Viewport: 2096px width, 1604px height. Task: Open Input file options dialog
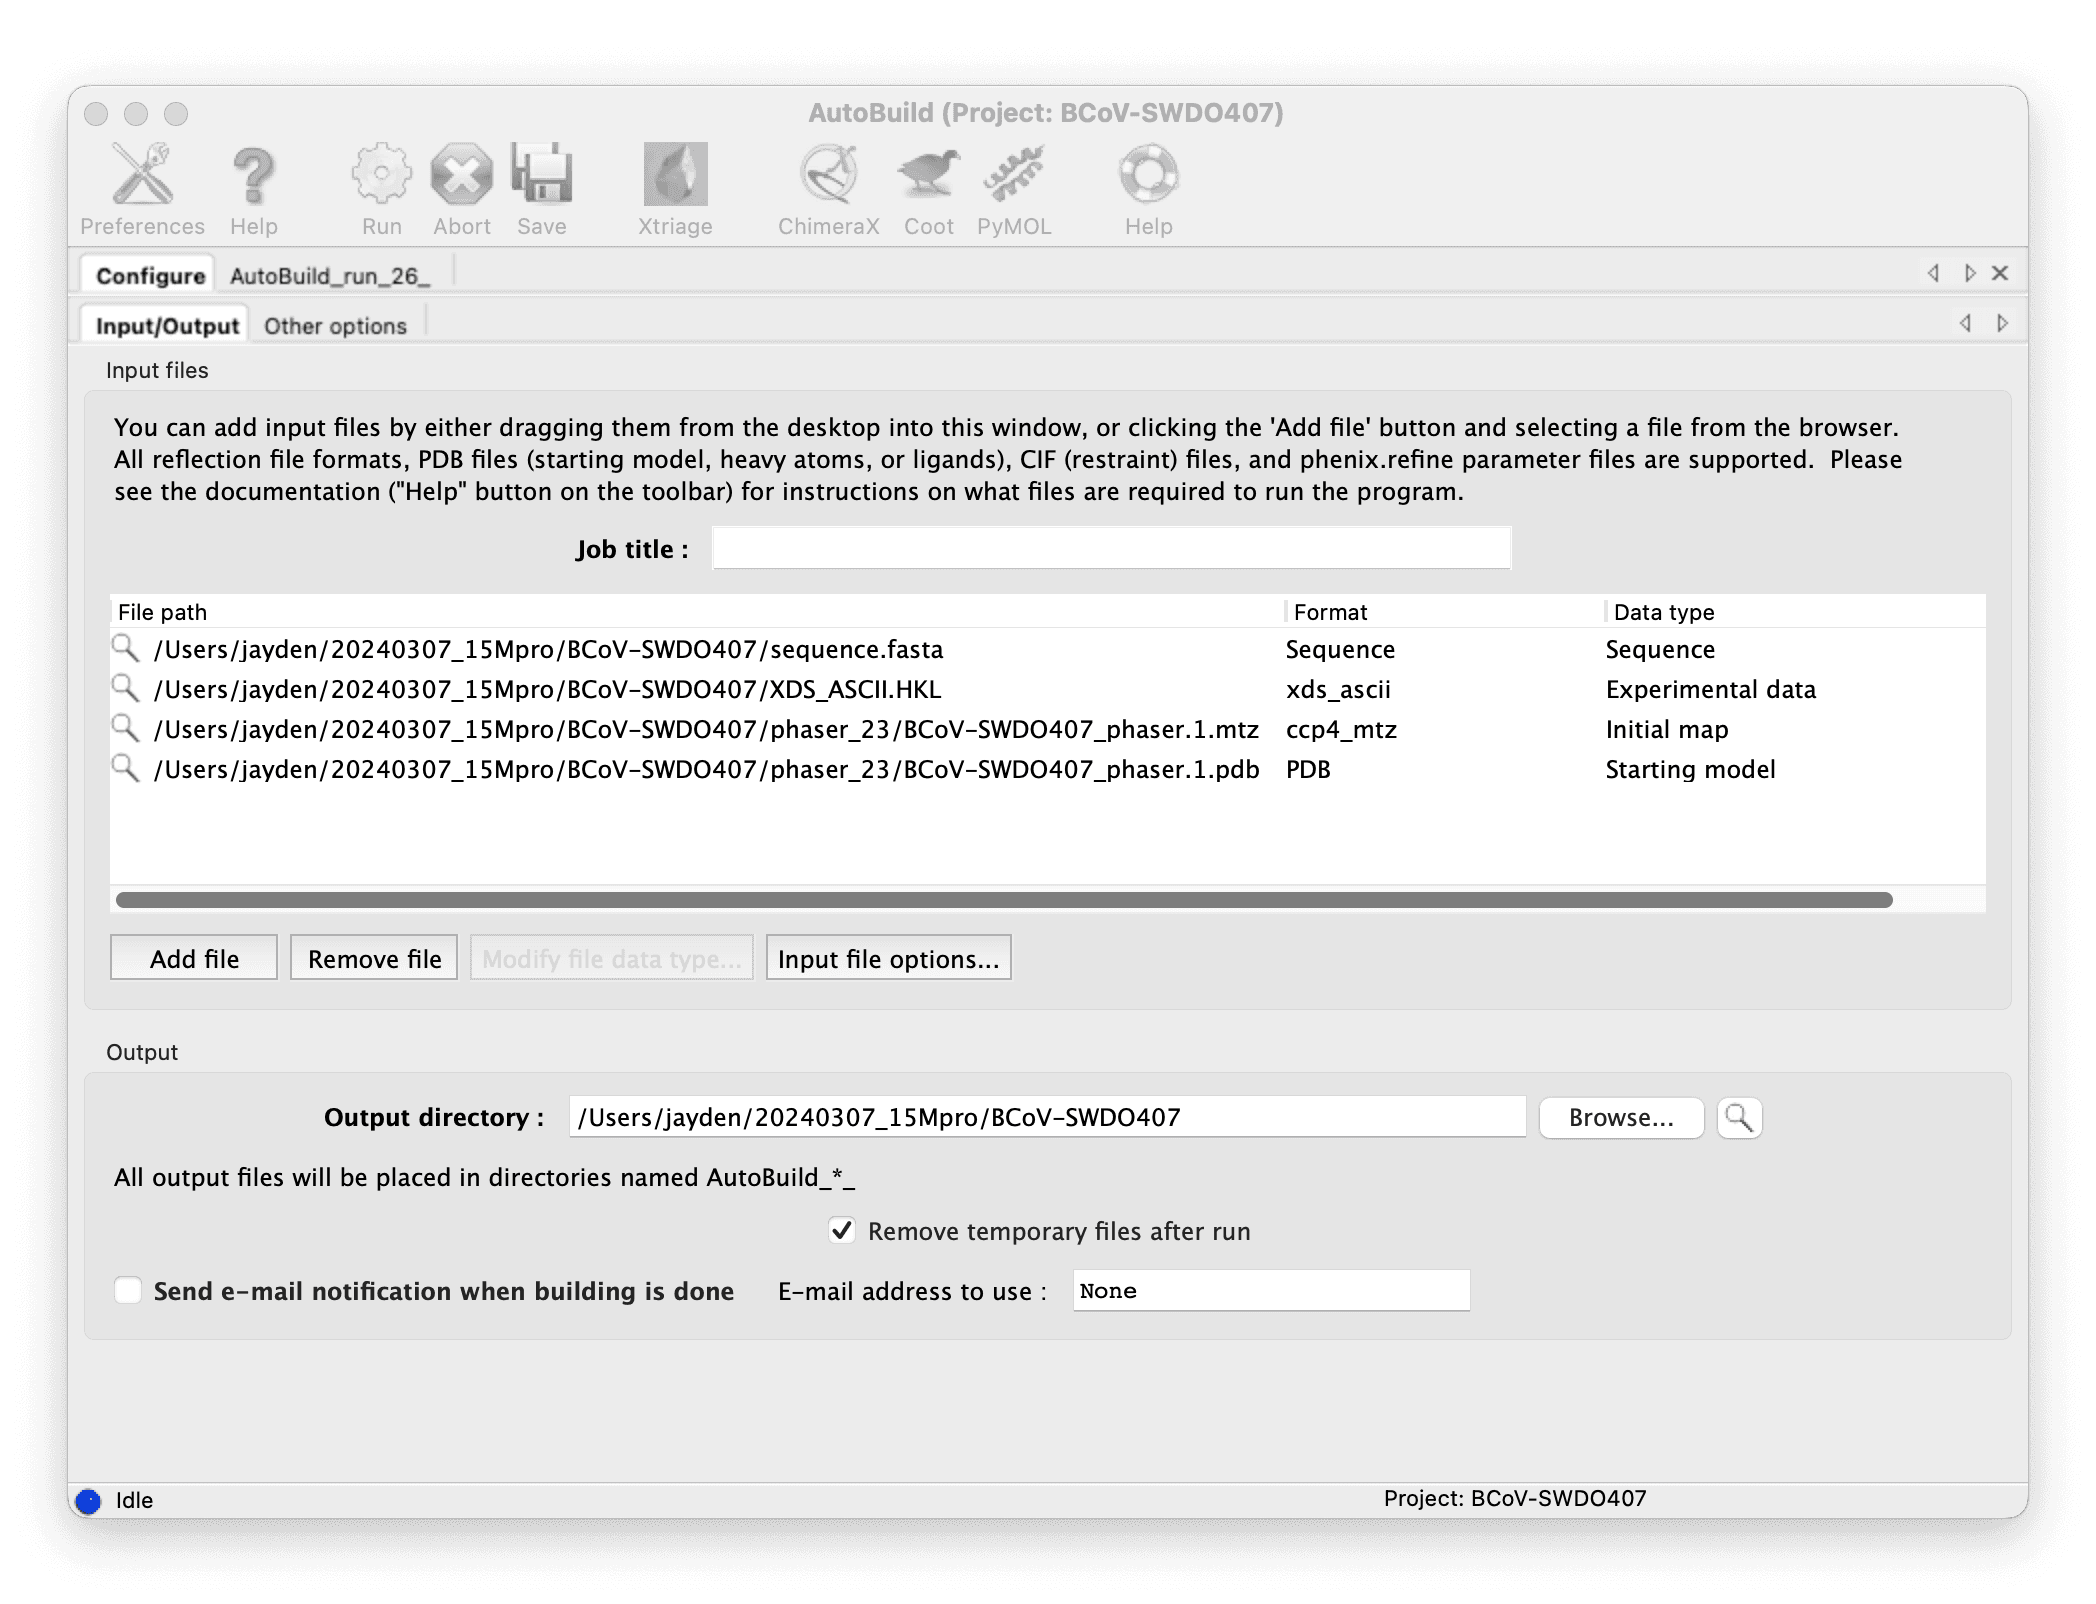(x=889, y=958)
